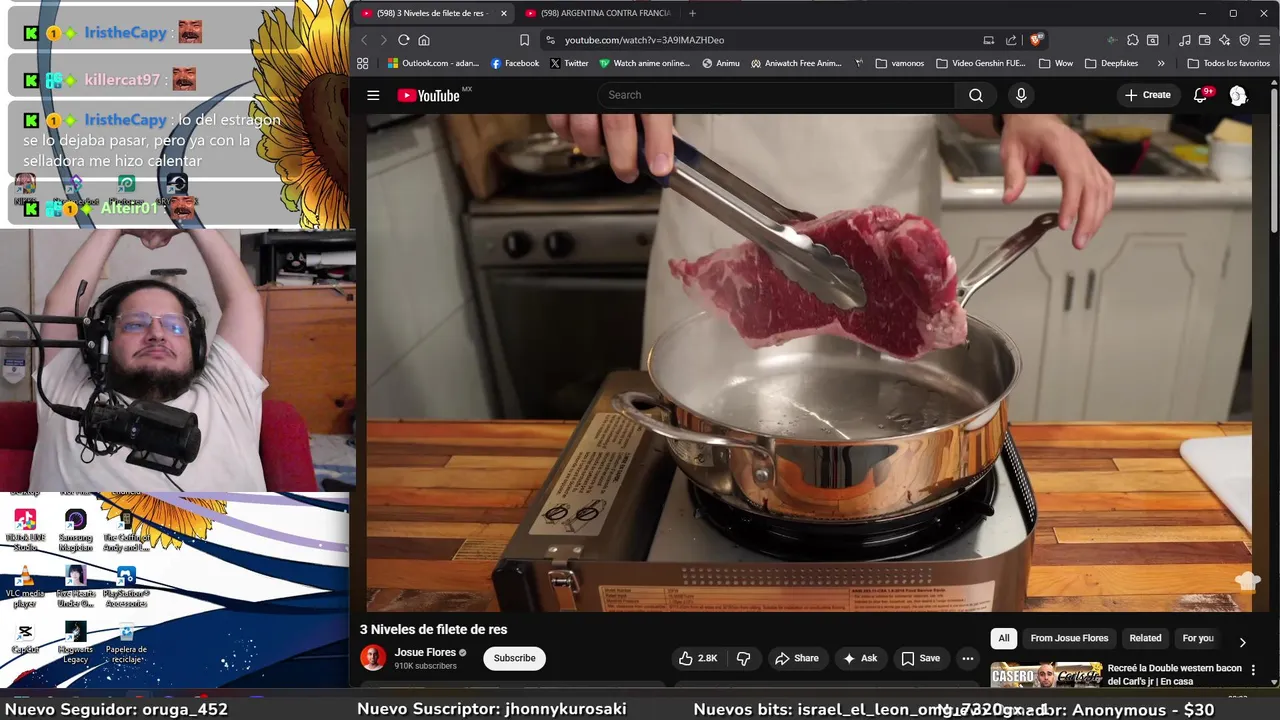This screenshot has width=1280, height=720.
Task: Open the YouTube account avatar menu
Action: click(x=1238, y=95)
